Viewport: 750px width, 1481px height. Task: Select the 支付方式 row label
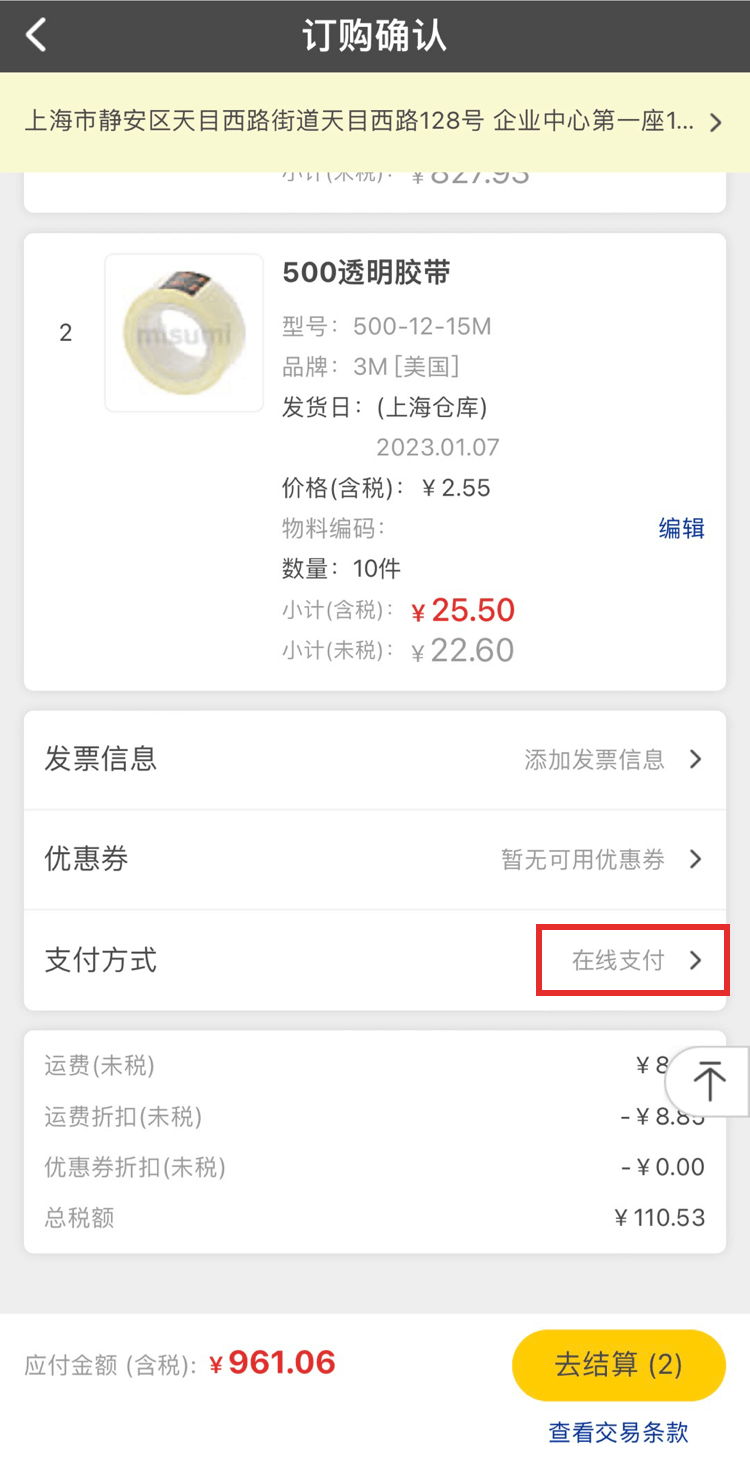coord(101,960)
